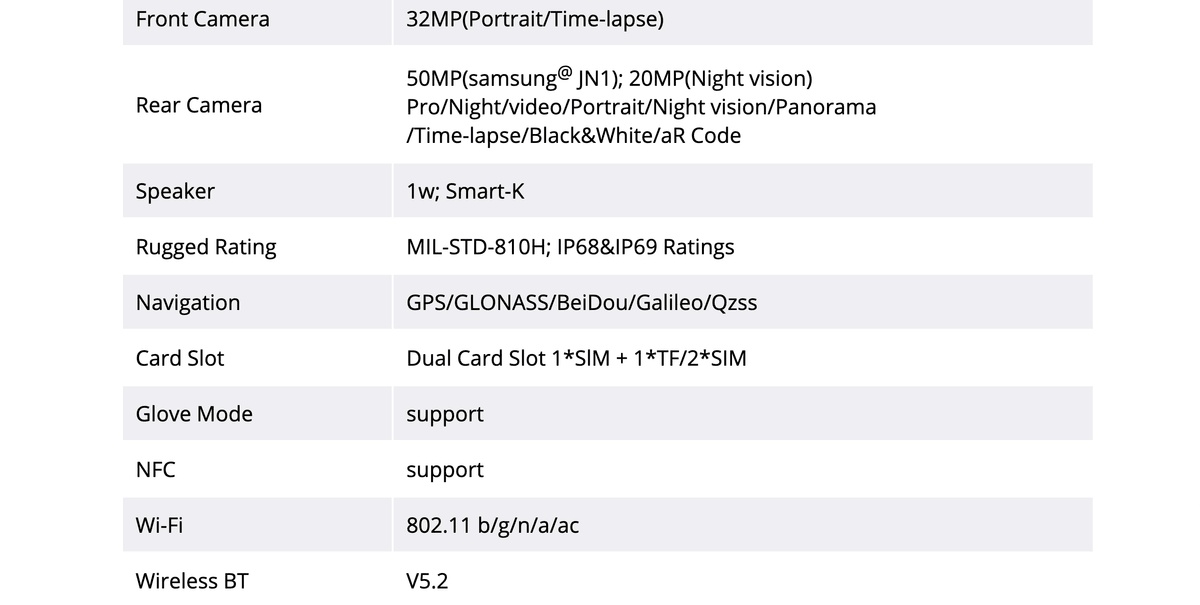The image size is (1200, 605).
Task: Click the Navigation row label
Action: point(188,302)
